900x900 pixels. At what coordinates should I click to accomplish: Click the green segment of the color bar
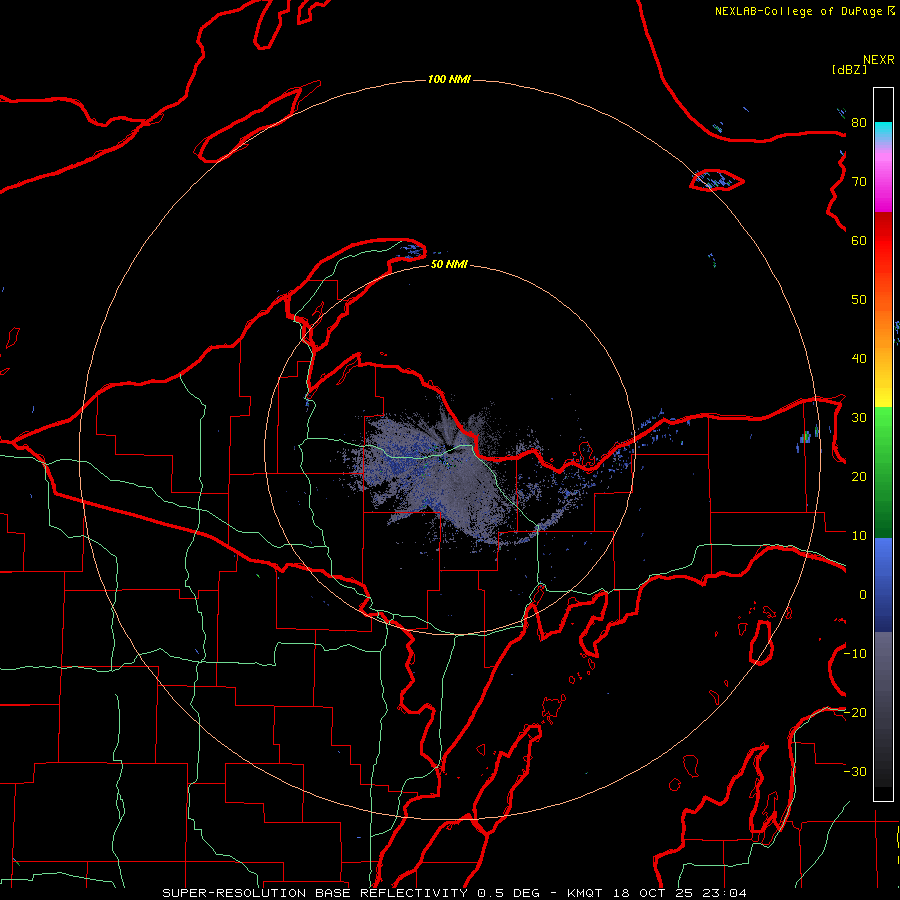click(883, 472)
